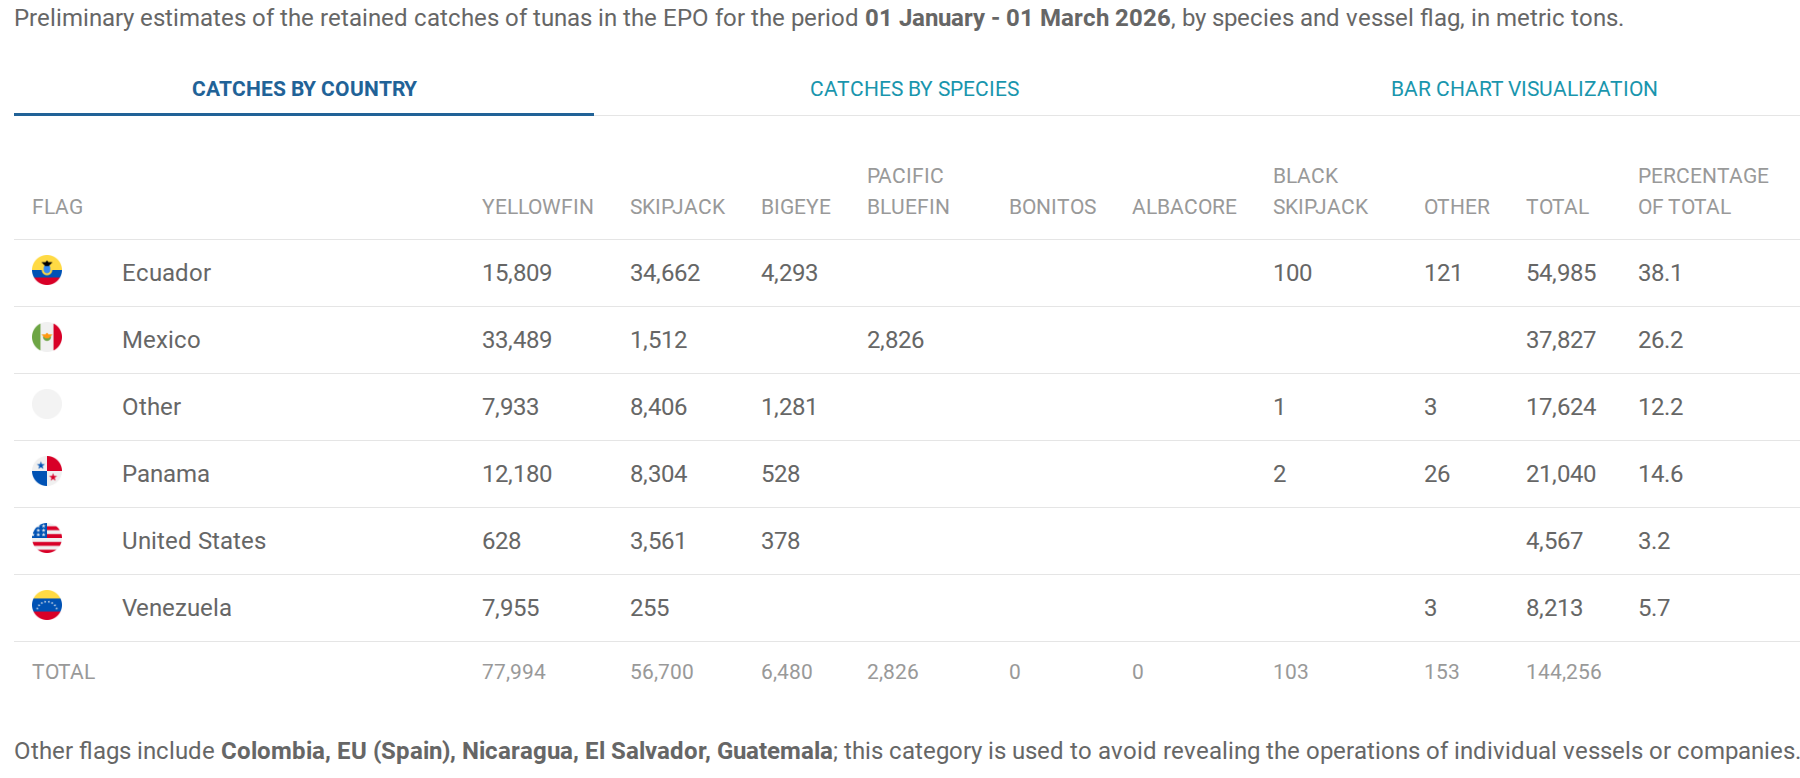Select the Catches by Country tab
This screenshot has height=778, width=1800.
tap(304, 89)
